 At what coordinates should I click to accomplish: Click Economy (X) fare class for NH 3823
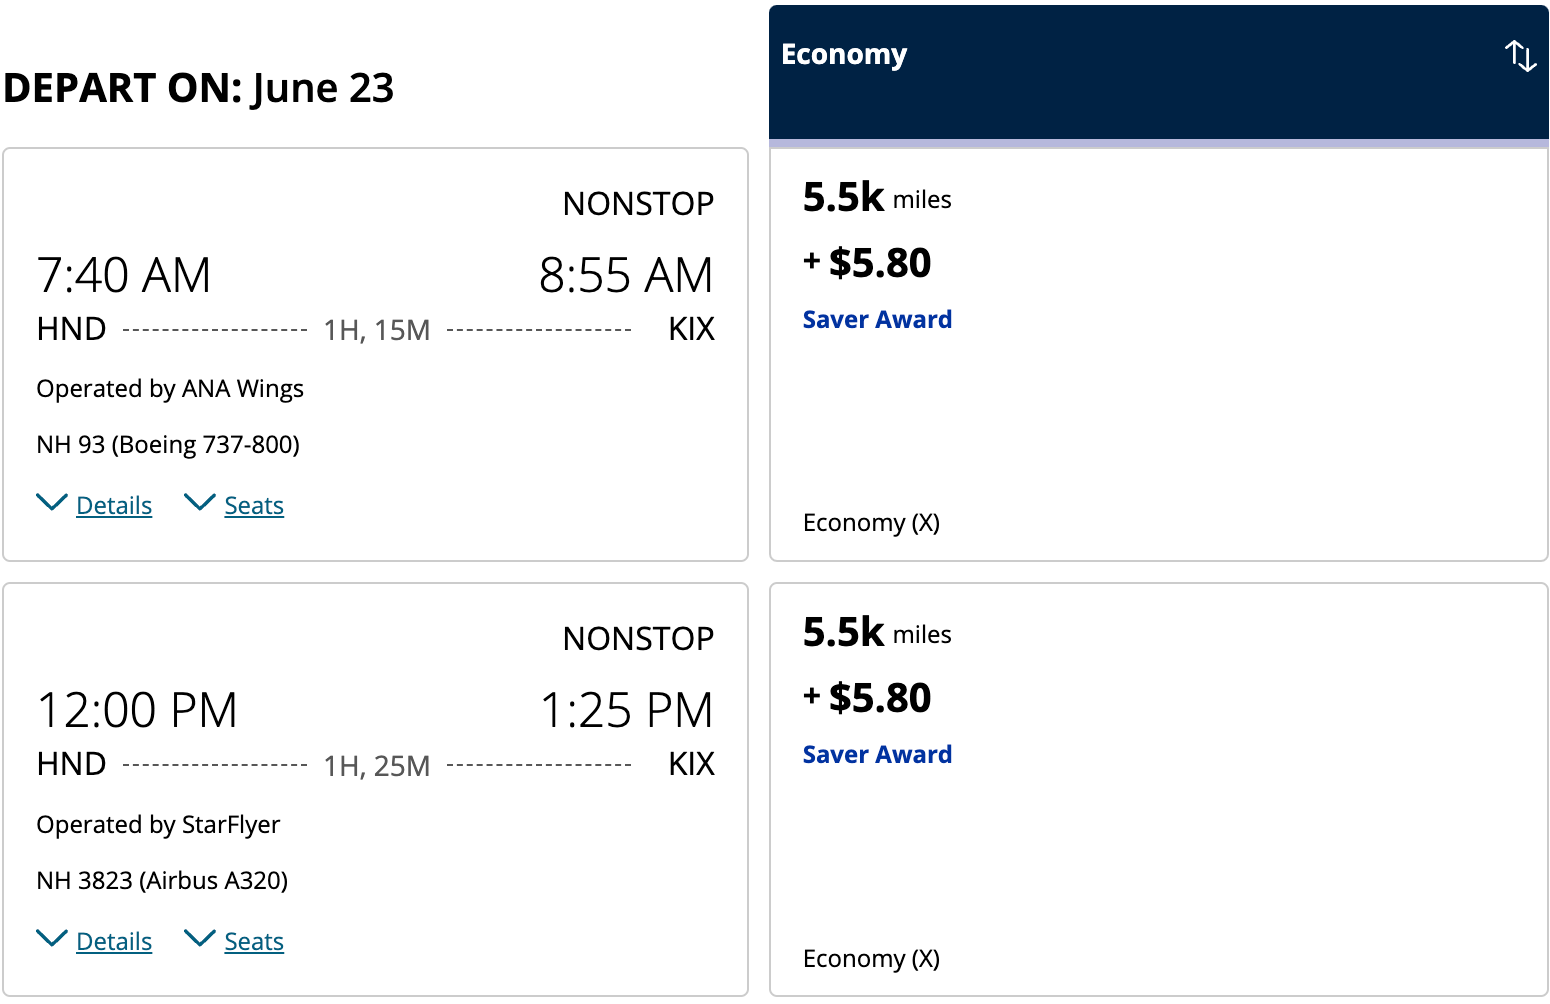coord(871,959)
